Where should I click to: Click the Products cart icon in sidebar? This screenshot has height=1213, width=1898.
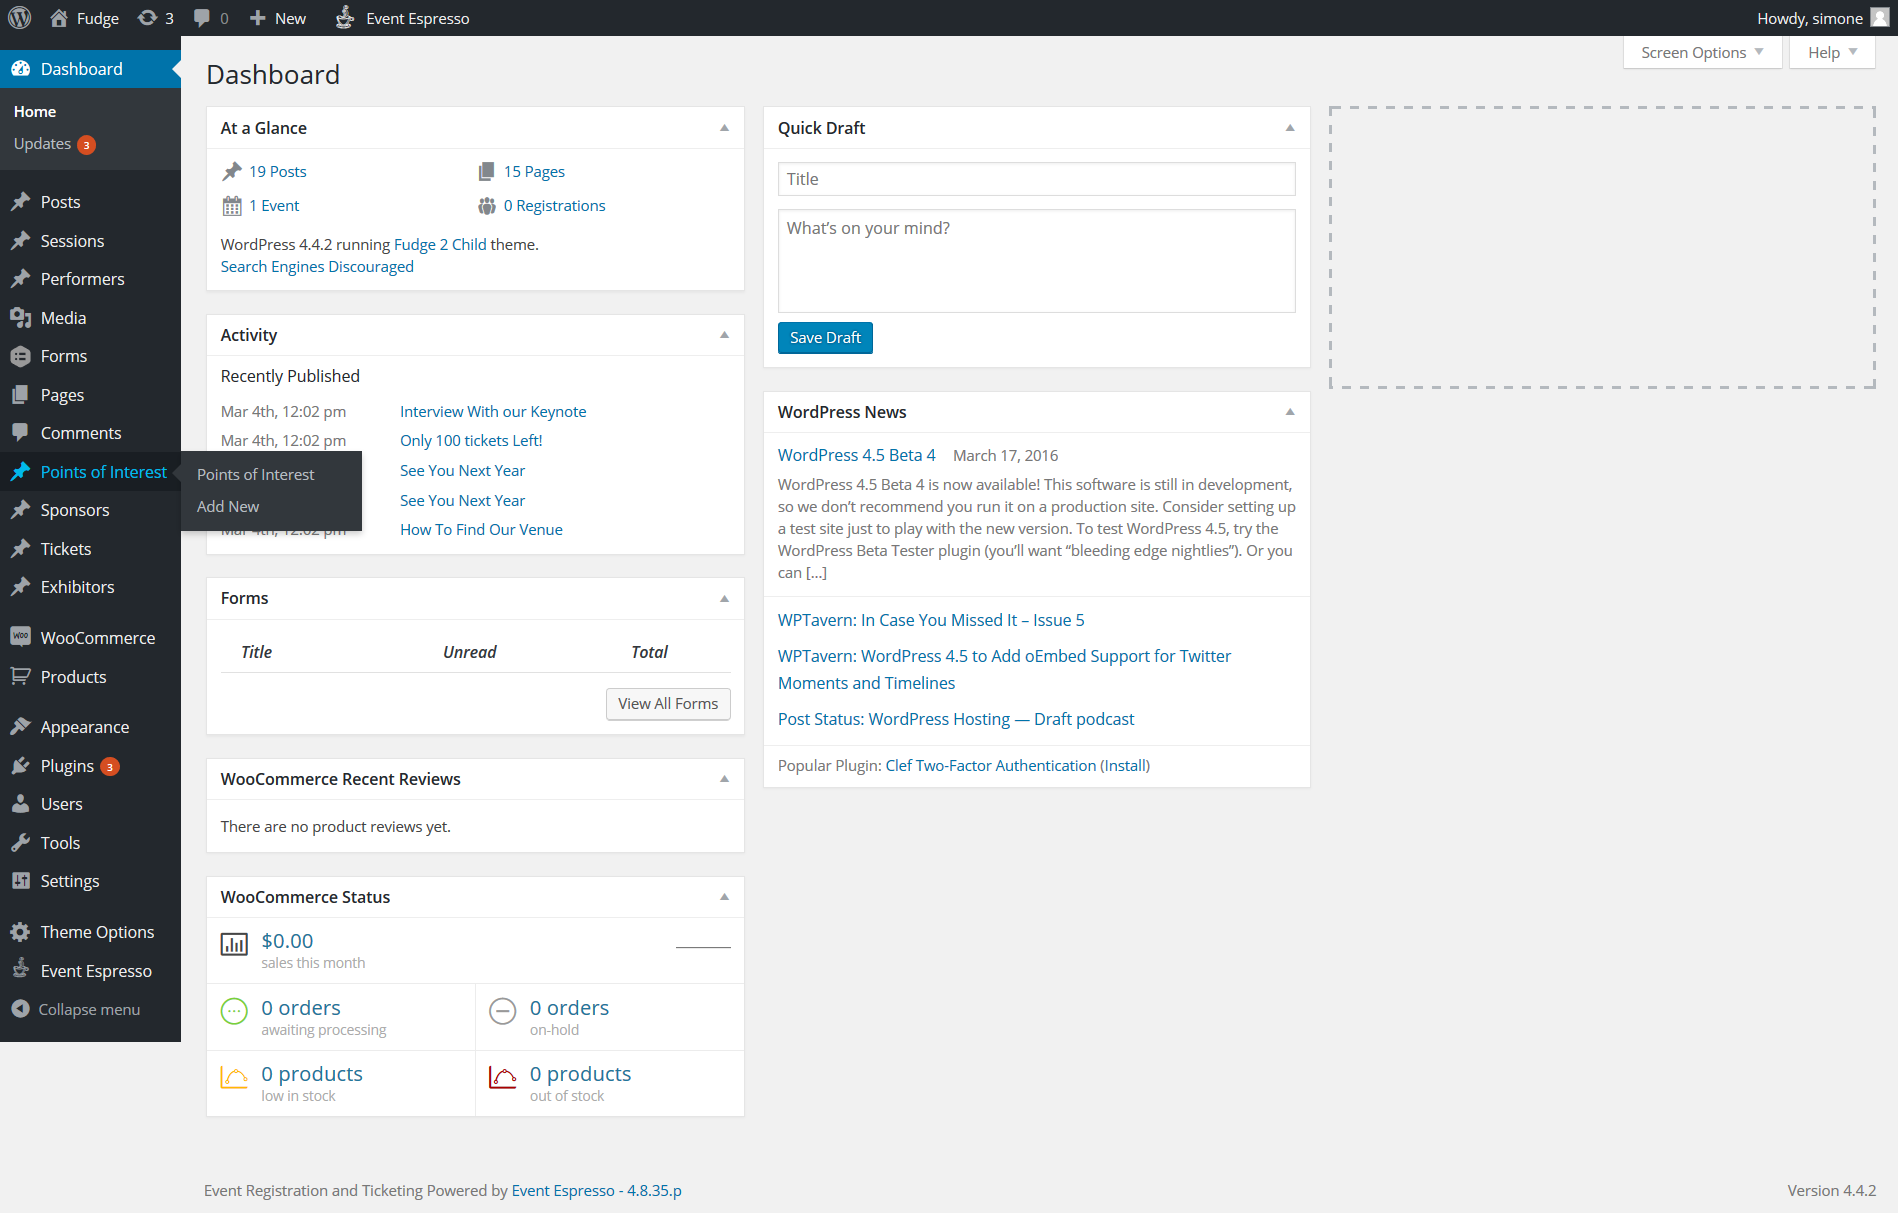point(20,677)
